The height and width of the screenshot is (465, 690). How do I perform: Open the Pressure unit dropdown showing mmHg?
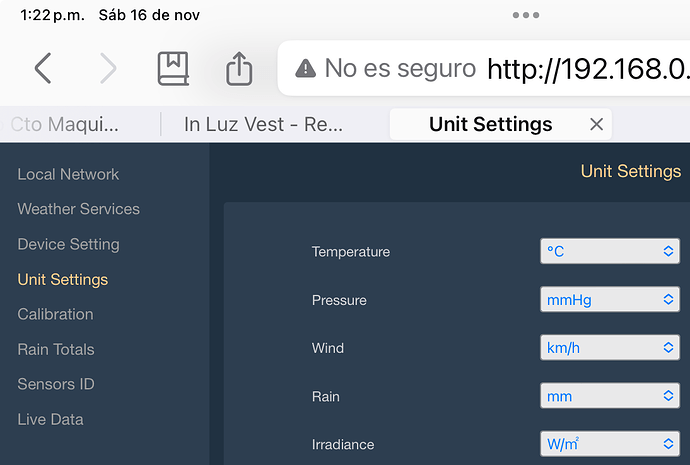(610, 300)
